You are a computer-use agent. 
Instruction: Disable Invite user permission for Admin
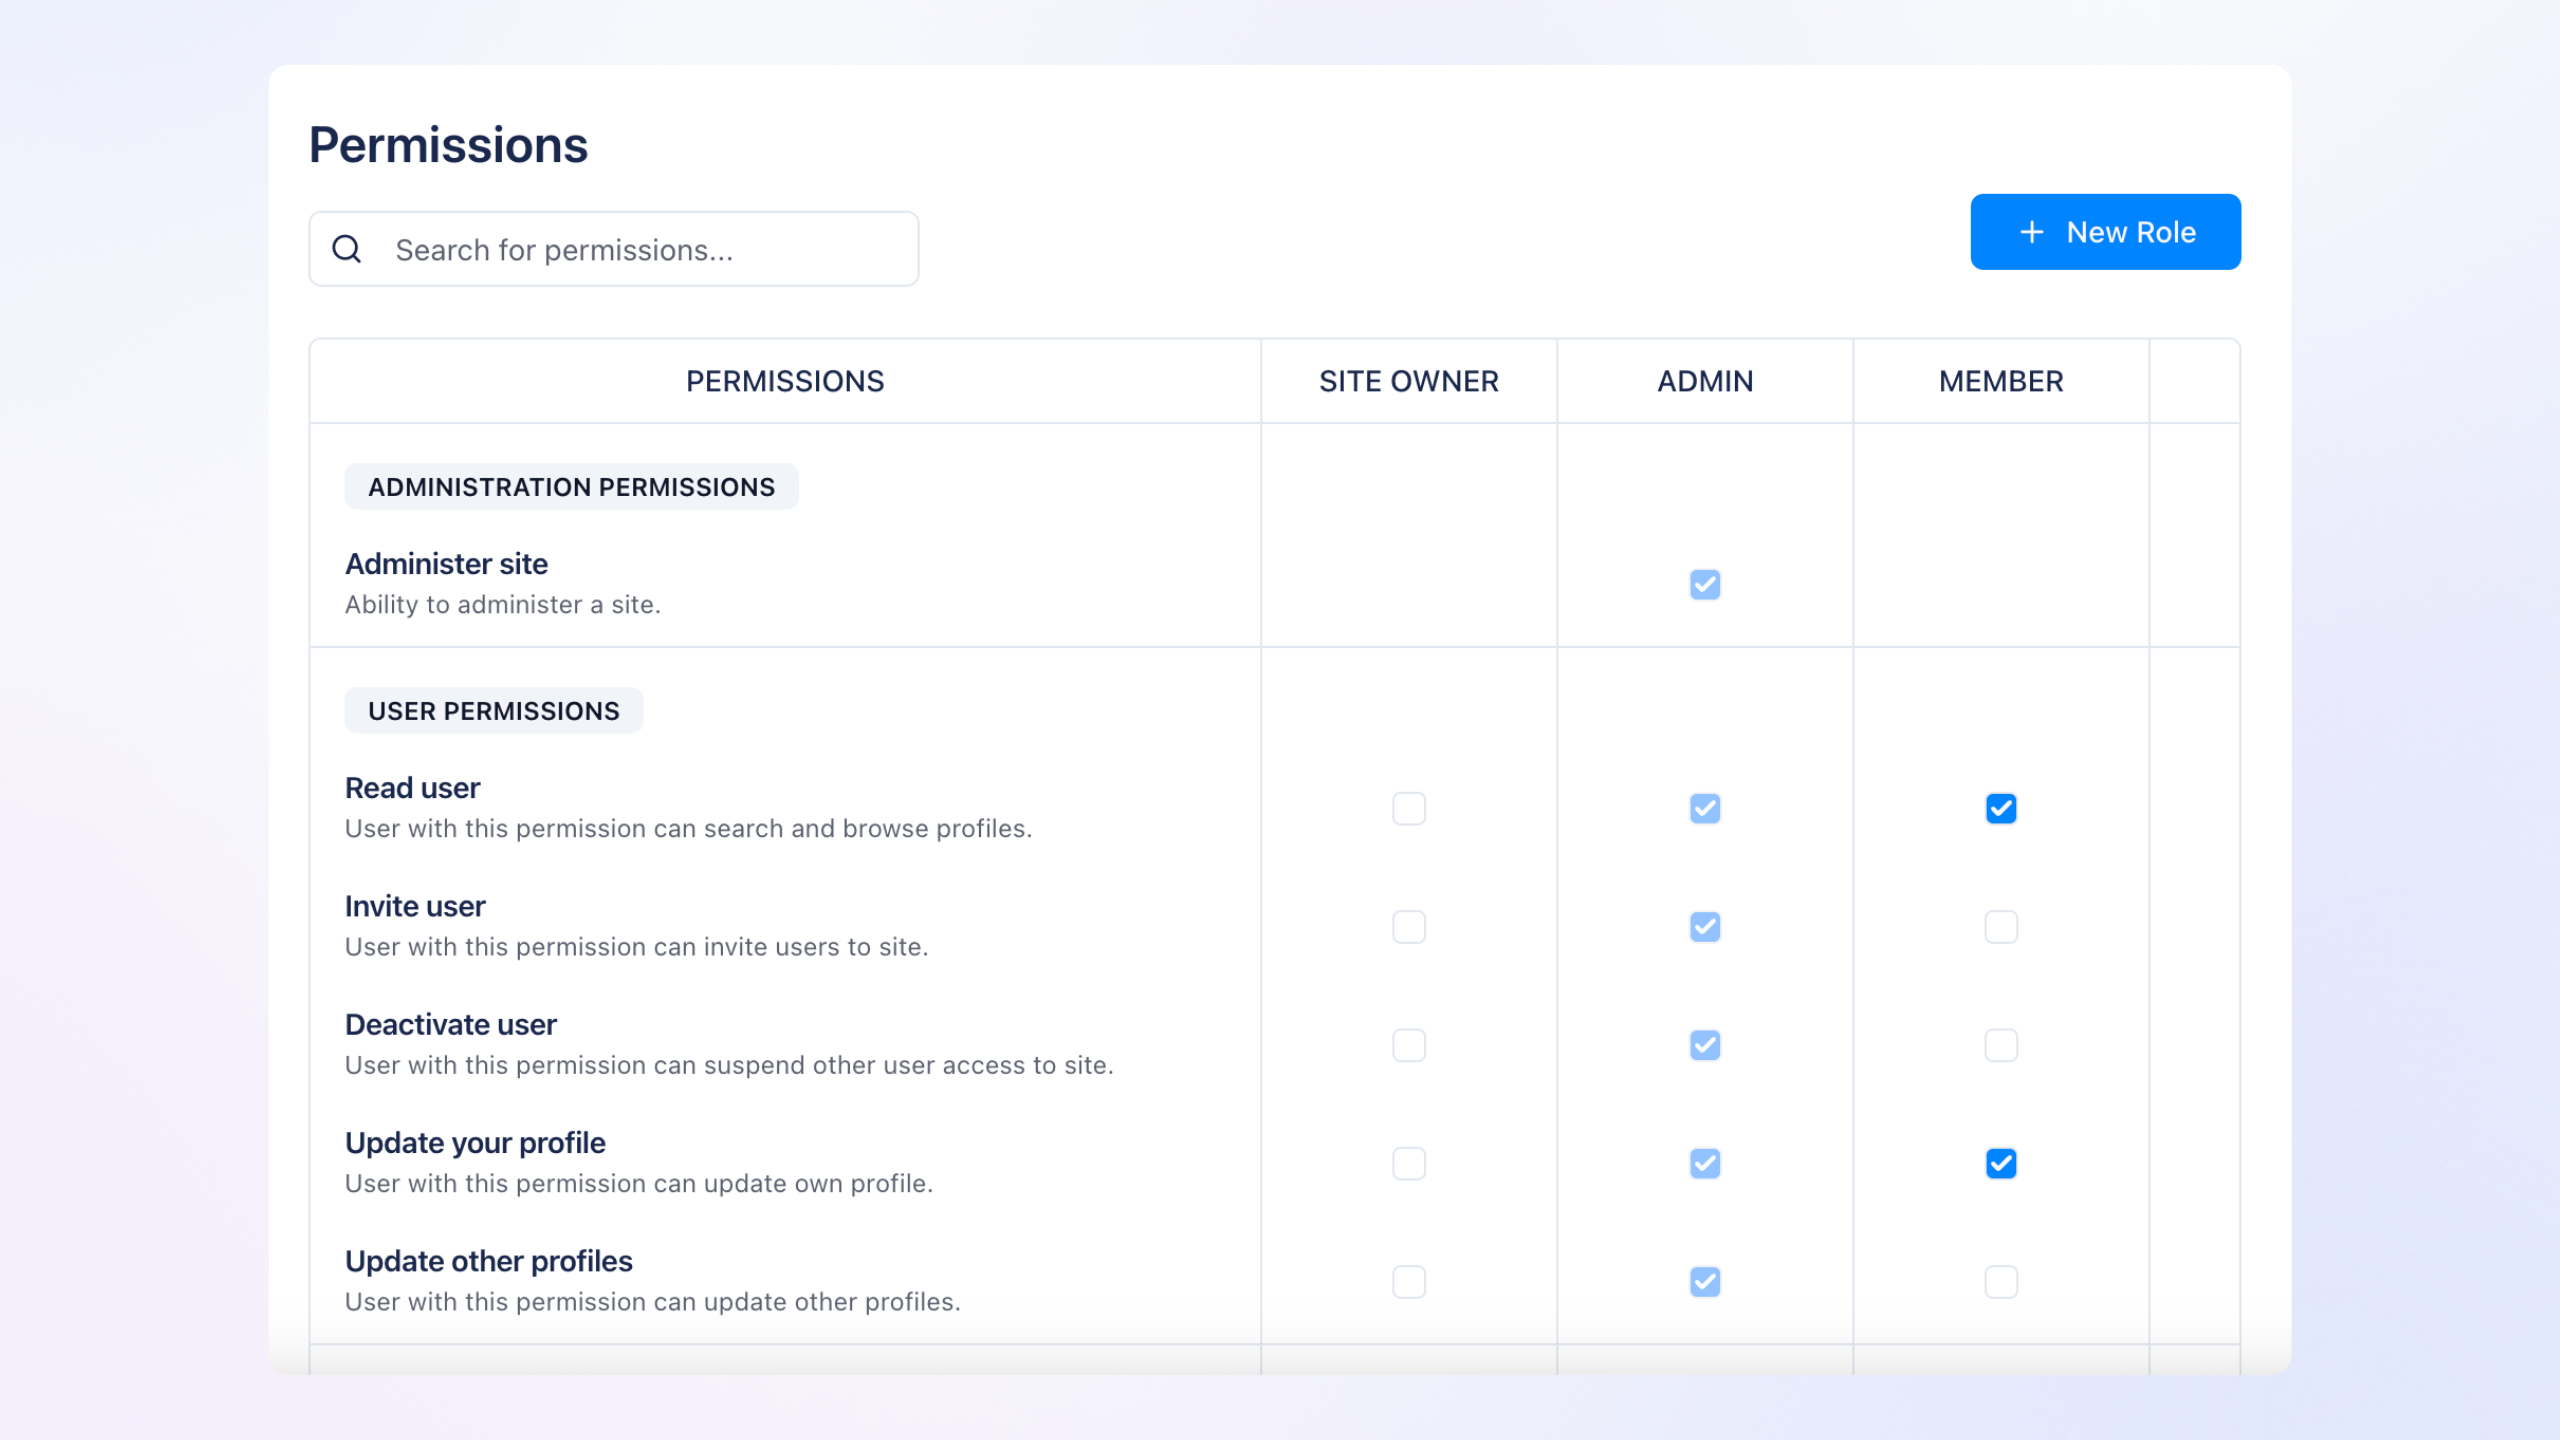(x=1705, y=927)
